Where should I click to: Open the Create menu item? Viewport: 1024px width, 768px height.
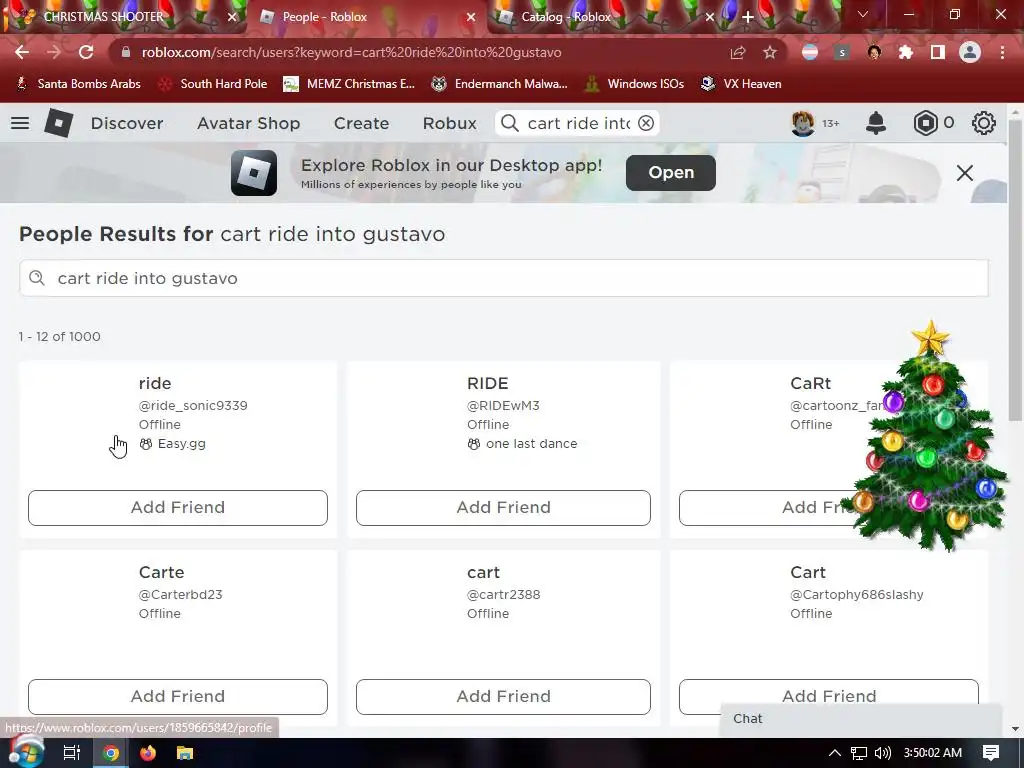click(361, 123)
